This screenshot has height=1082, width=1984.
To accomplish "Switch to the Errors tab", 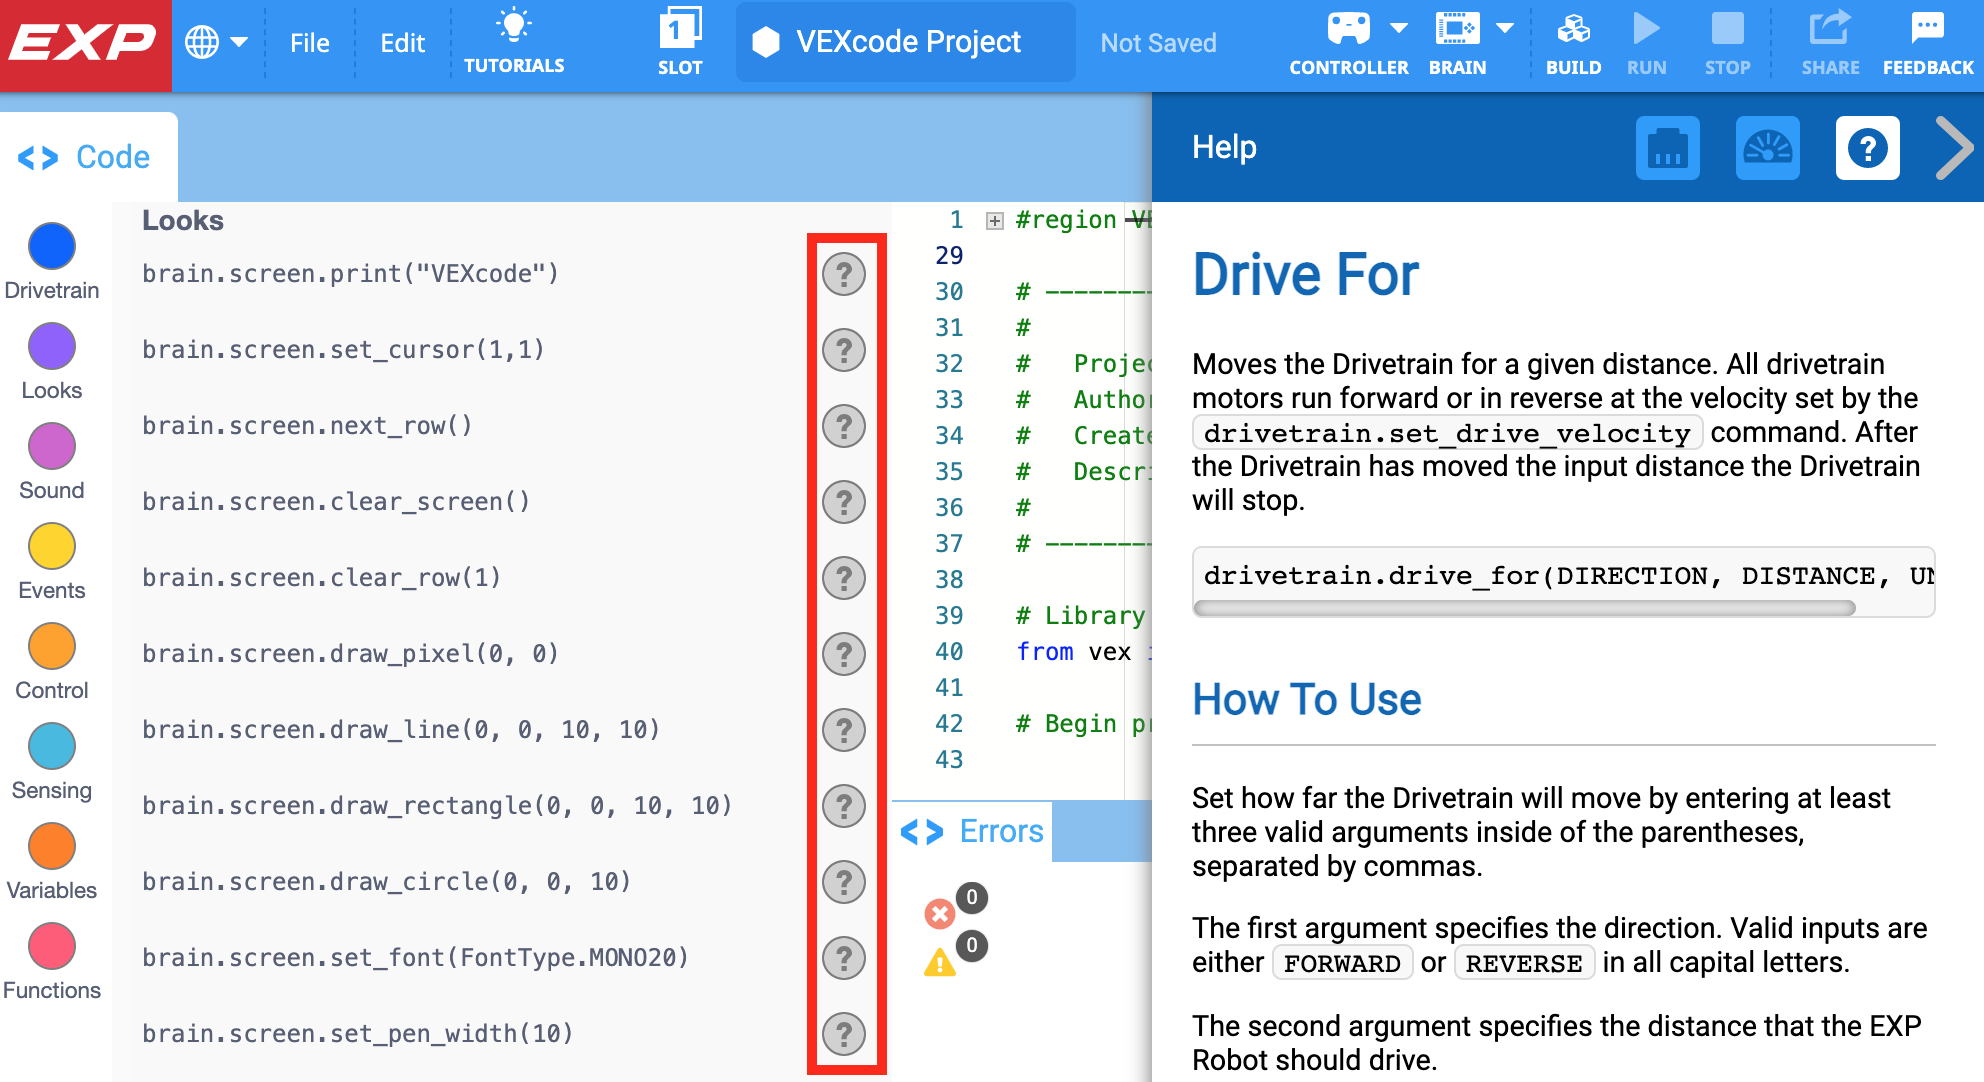I will point(1002,831).
